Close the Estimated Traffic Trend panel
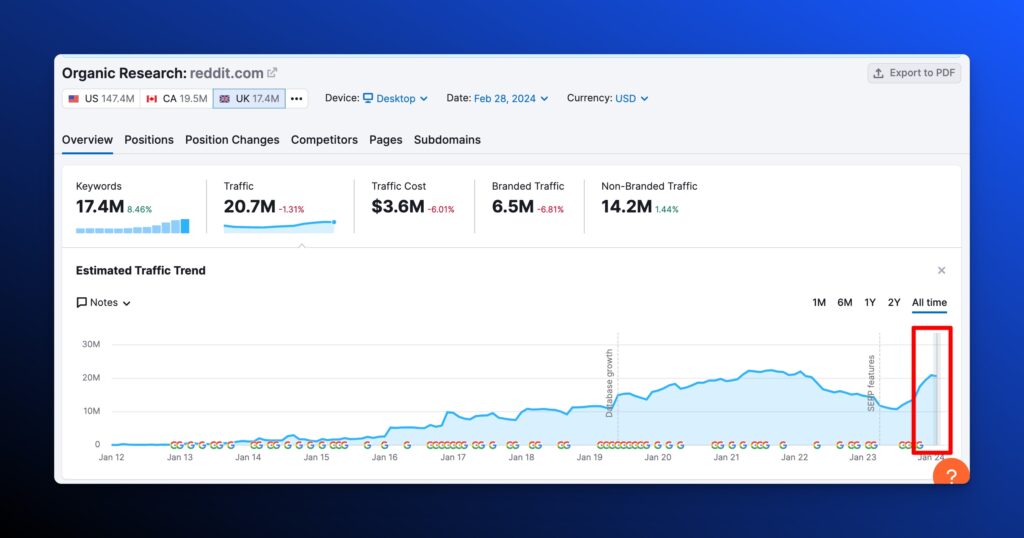Screen dimensions: 1024x538 coord(941,271)
